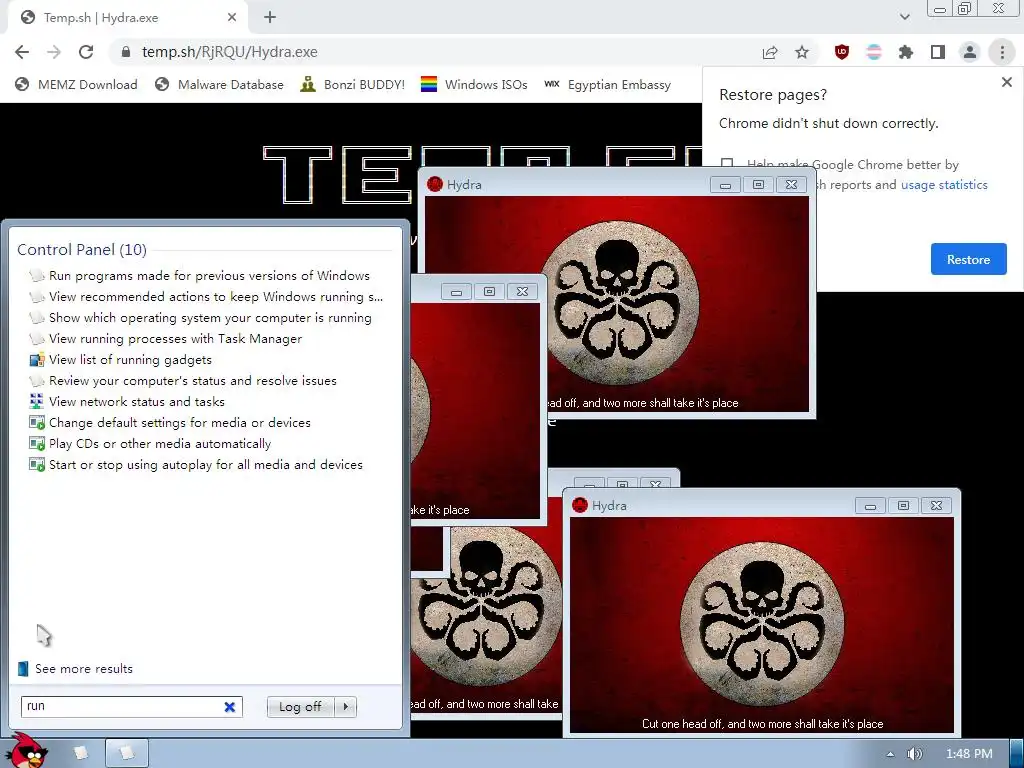Click See more results
This screenshot has height=768, width=1024.
coord(75,669)
